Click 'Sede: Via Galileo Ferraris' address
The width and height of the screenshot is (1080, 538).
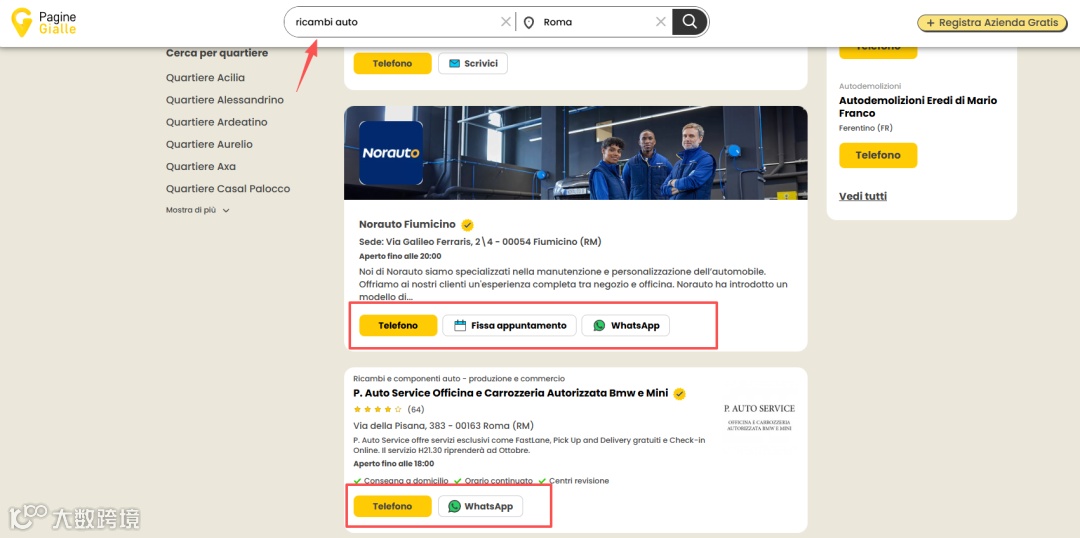tap(481, 242)
